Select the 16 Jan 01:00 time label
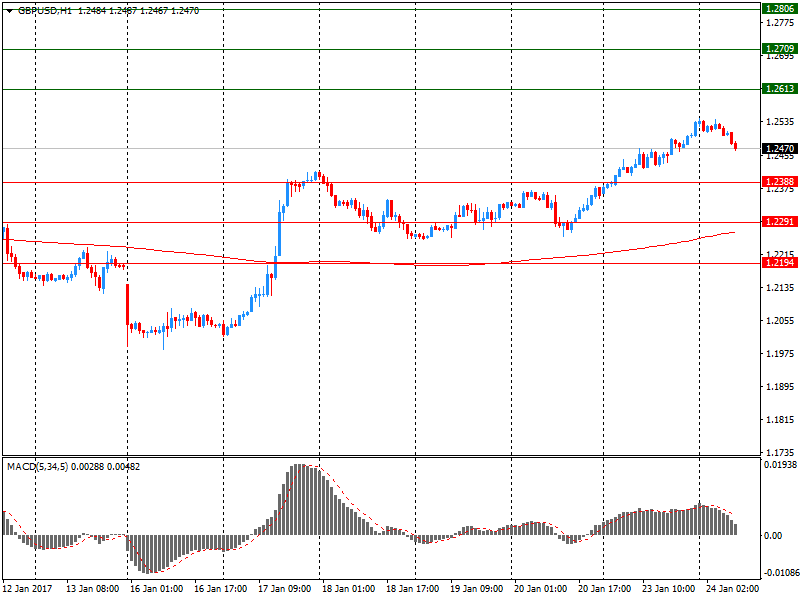 tap(157, 588)
